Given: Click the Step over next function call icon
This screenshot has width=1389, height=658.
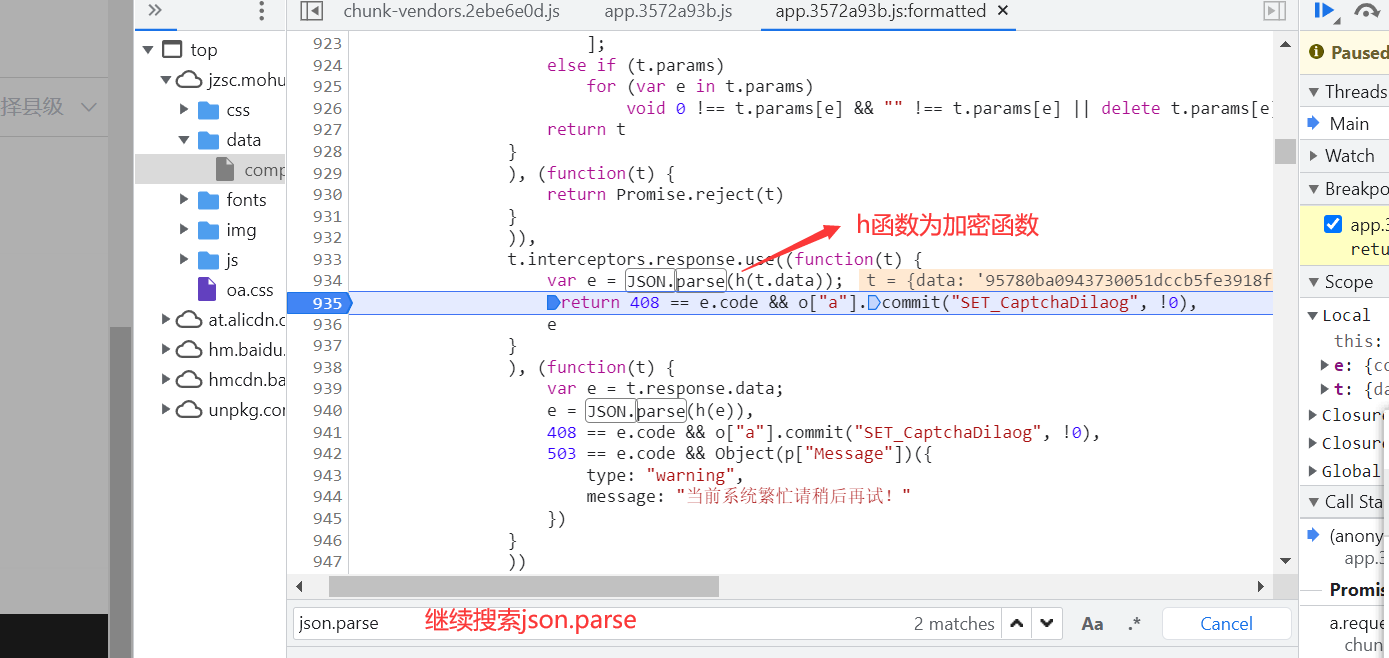Looking at the screenshot, I should click(x=1366, y=12).
